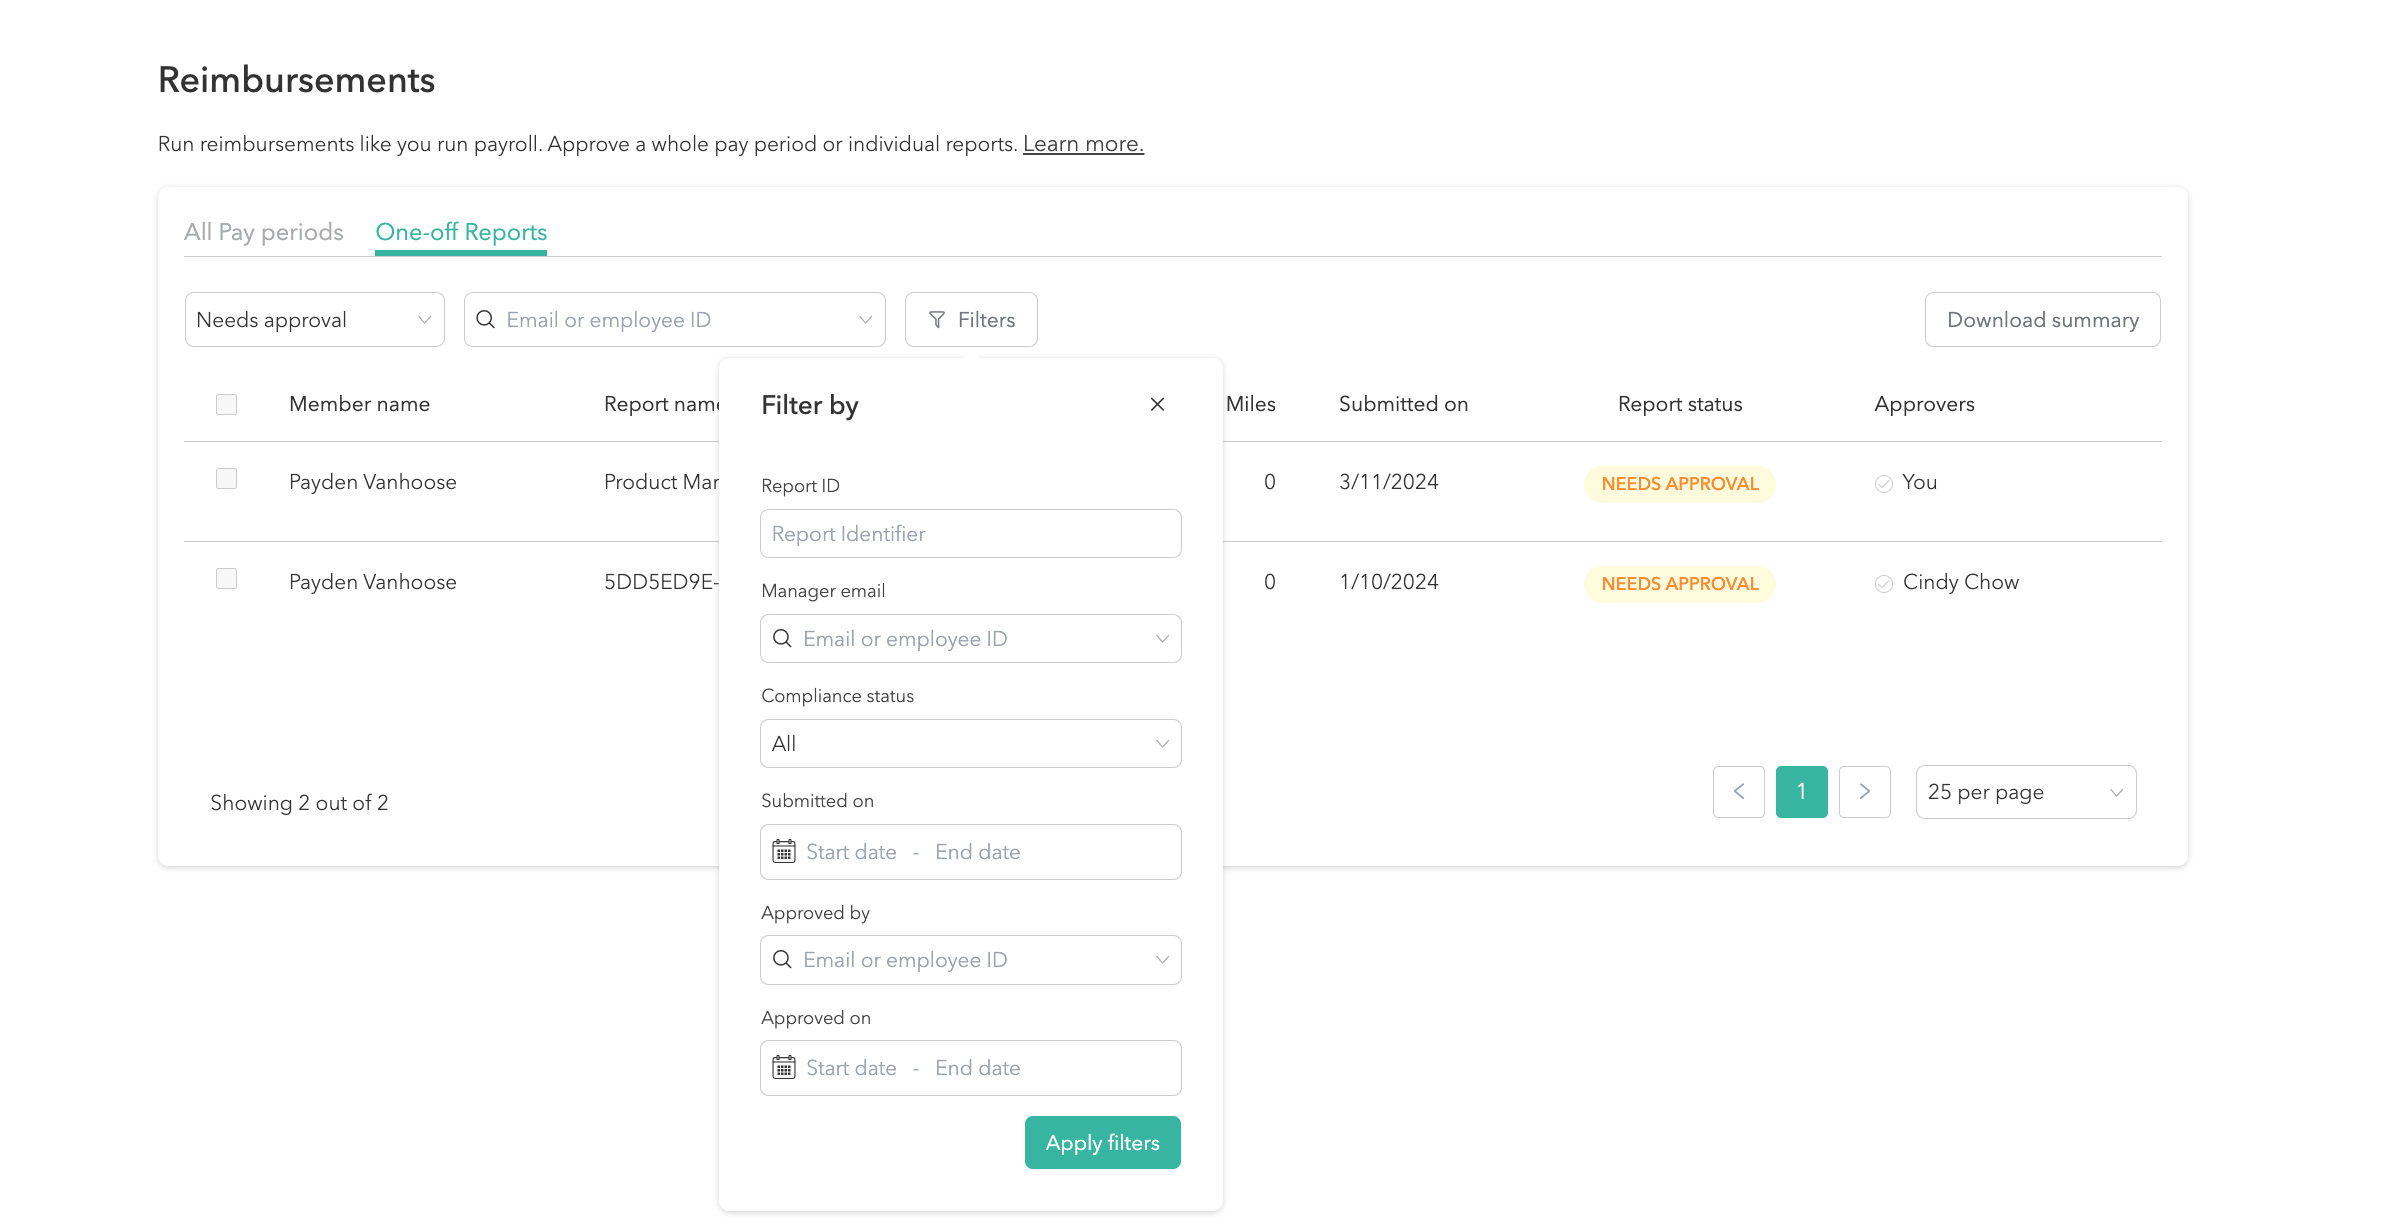
Task: Click NEEDS APPROVAL badge for 3/11/2024 report
Action: (x=1680, y=484)
